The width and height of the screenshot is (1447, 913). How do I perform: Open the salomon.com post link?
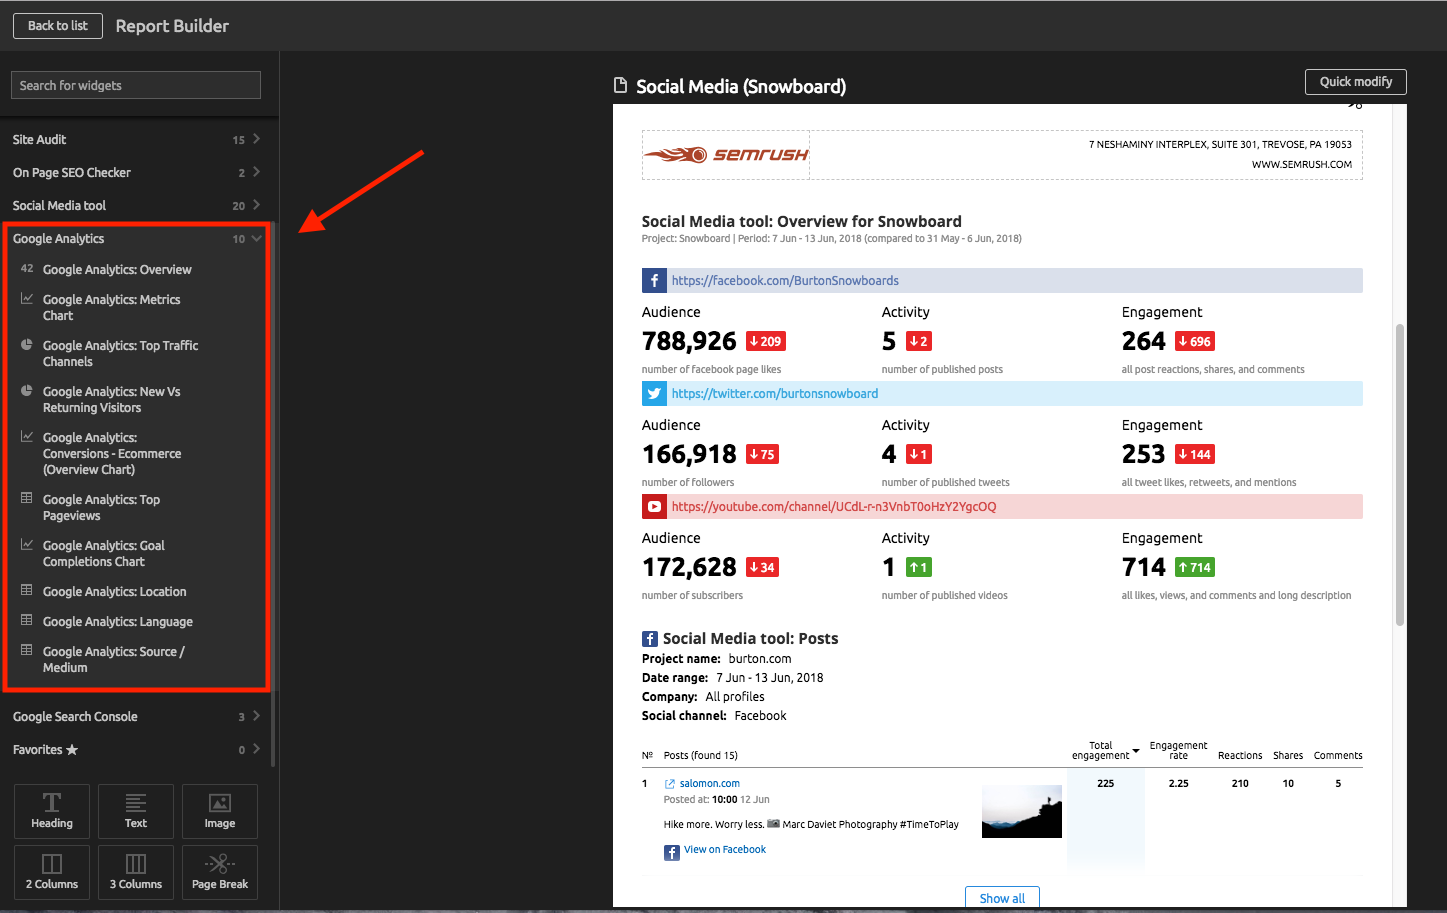pyautogui.click(x=710, y=784)
